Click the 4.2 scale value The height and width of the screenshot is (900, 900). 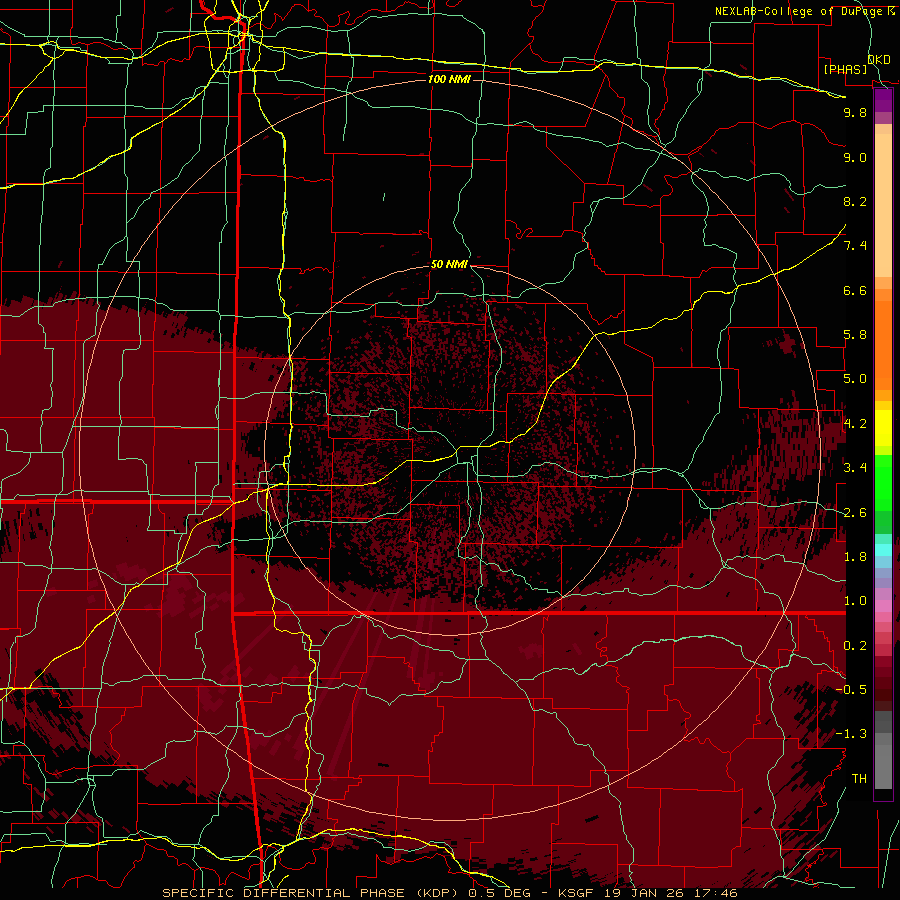coord(855,424)
